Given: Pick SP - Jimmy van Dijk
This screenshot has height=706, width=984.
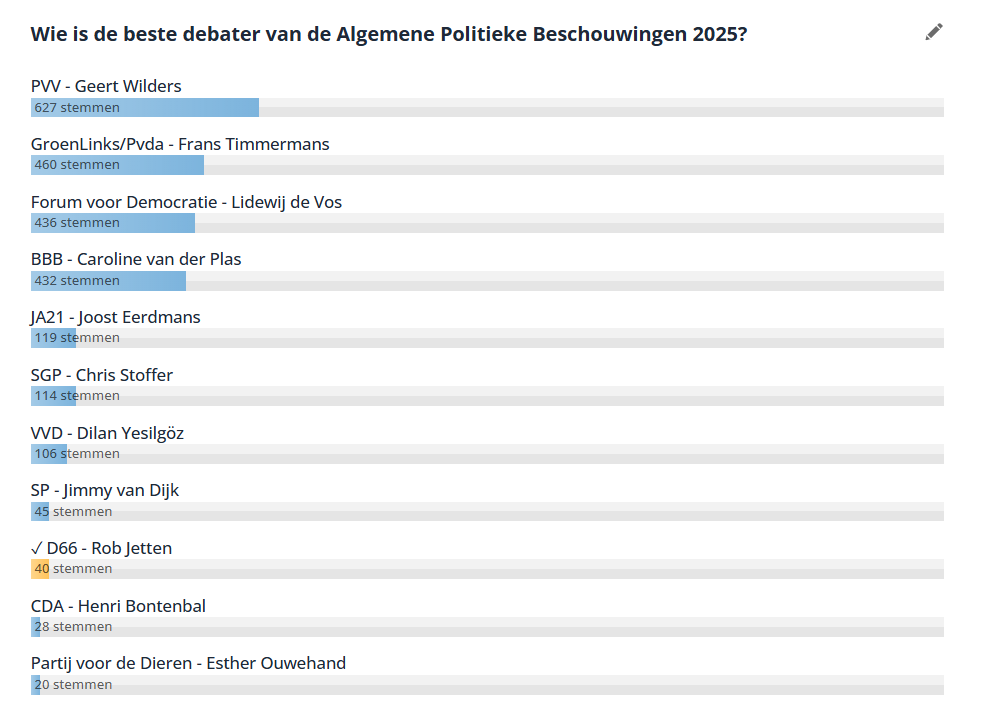Looking at the screenshot, I should (105, 490).
